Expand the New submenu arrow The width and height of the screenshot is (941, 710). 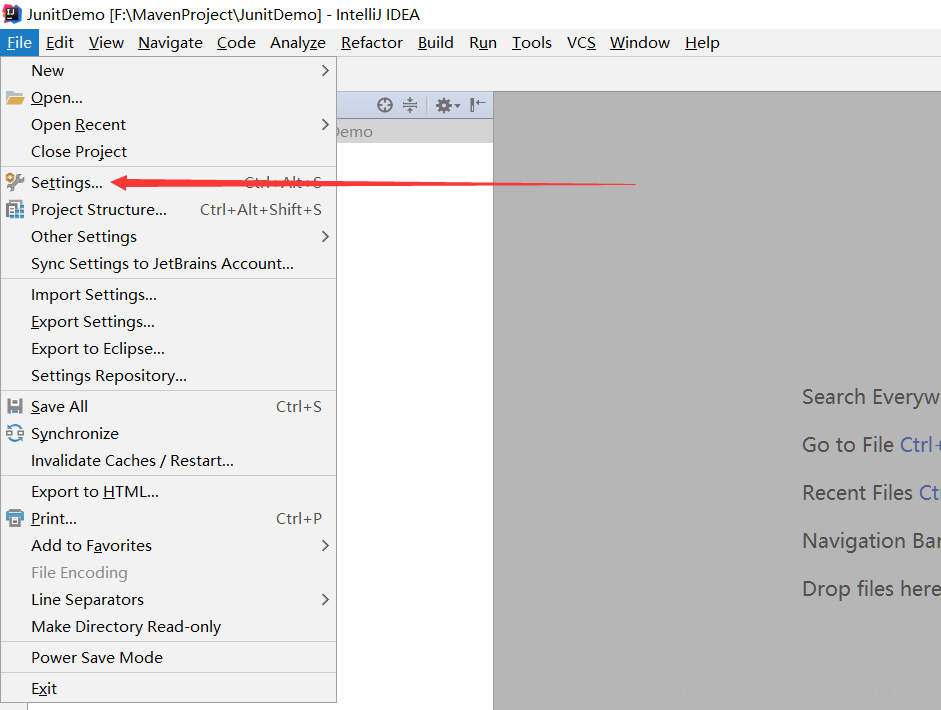point(325,71)
